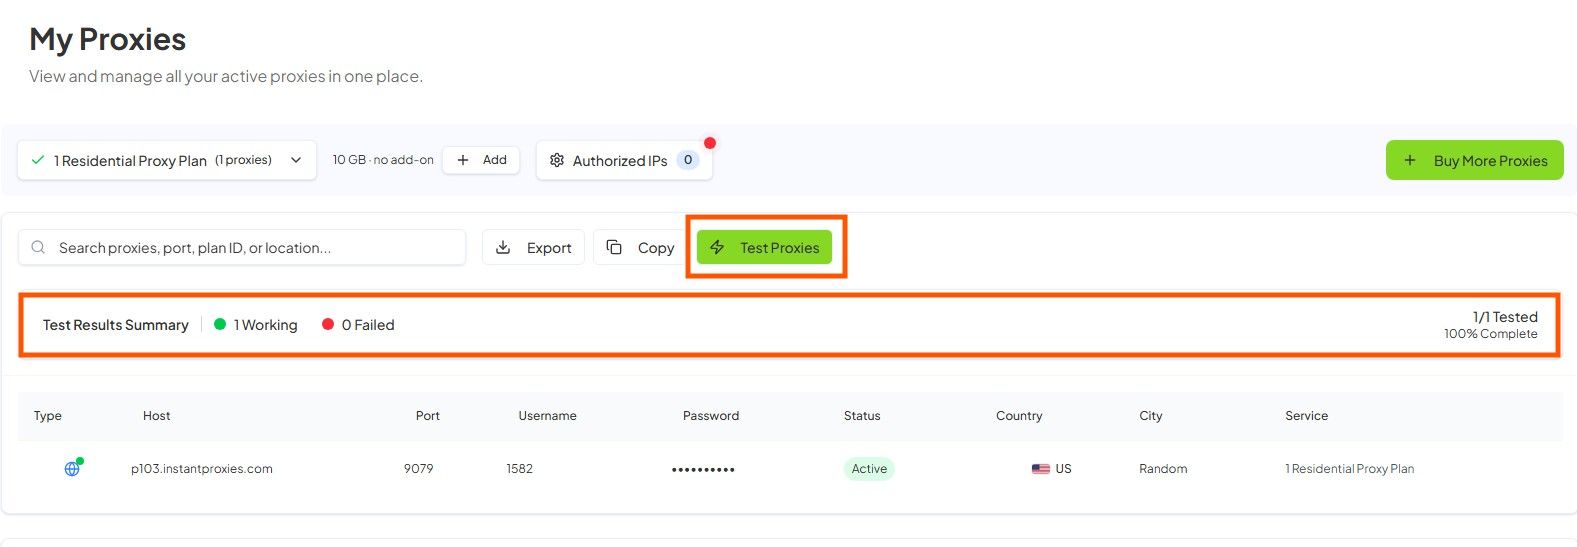Click the globe type icon for the p103 proxy

[x=72, y=468]
